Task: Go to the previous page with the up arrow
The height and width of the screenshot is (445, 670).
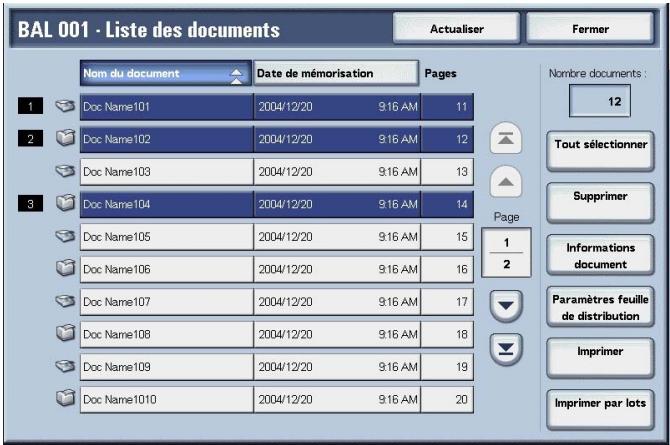Action: pyautogui.click(x=505, y=182)
